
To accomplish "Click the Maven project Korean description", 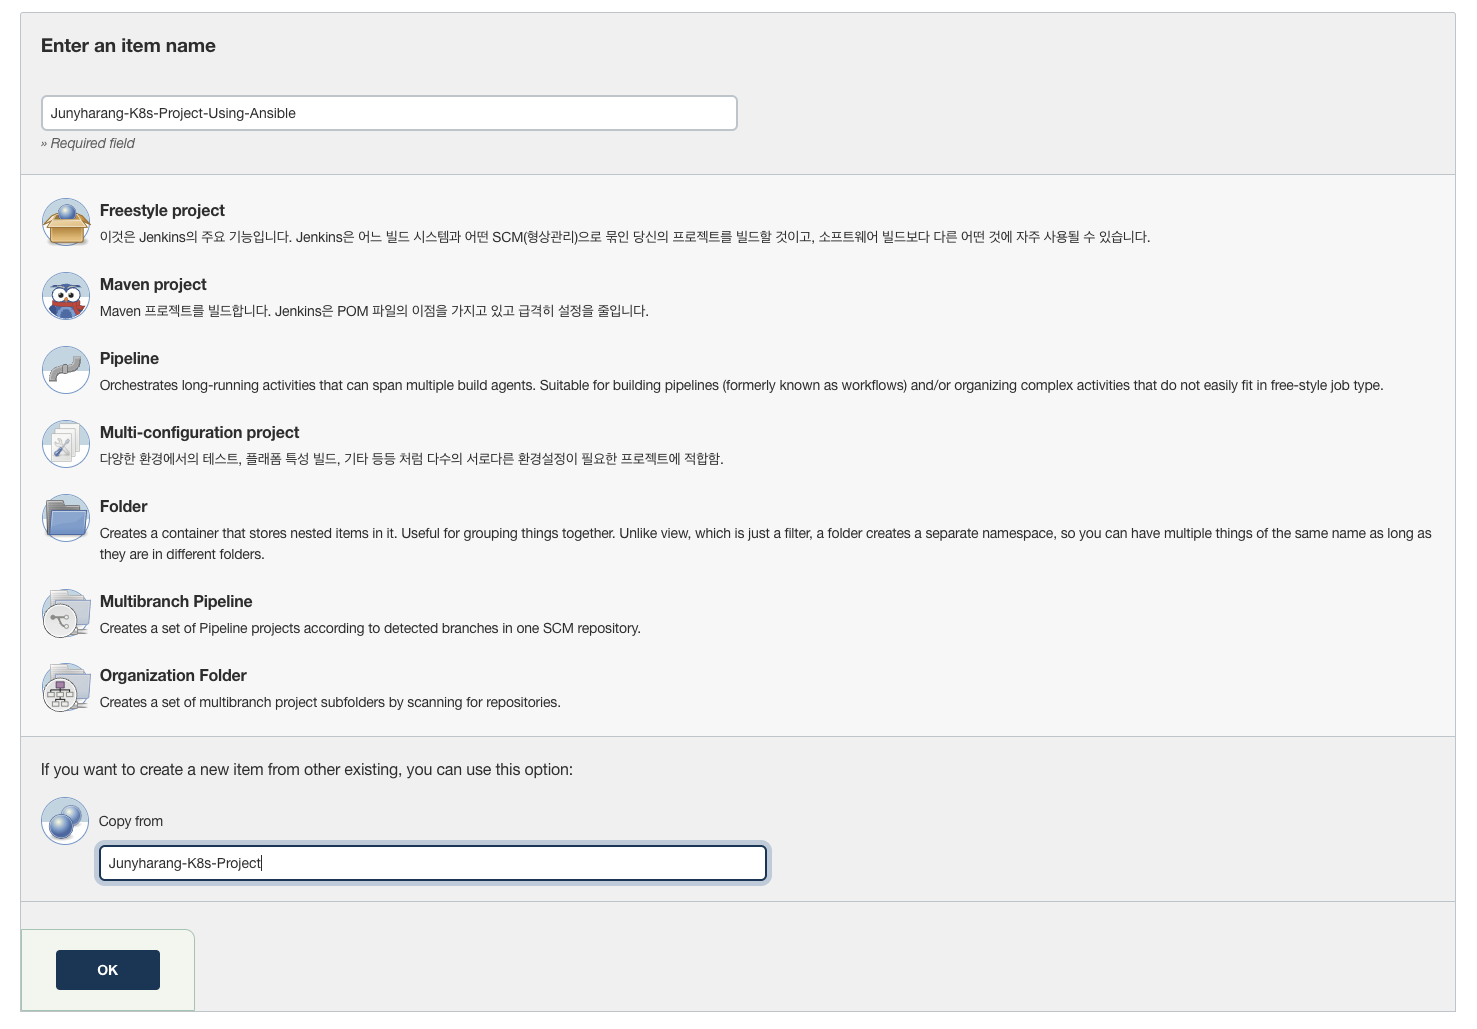I will pyautogui.click(x=374, y=311).
